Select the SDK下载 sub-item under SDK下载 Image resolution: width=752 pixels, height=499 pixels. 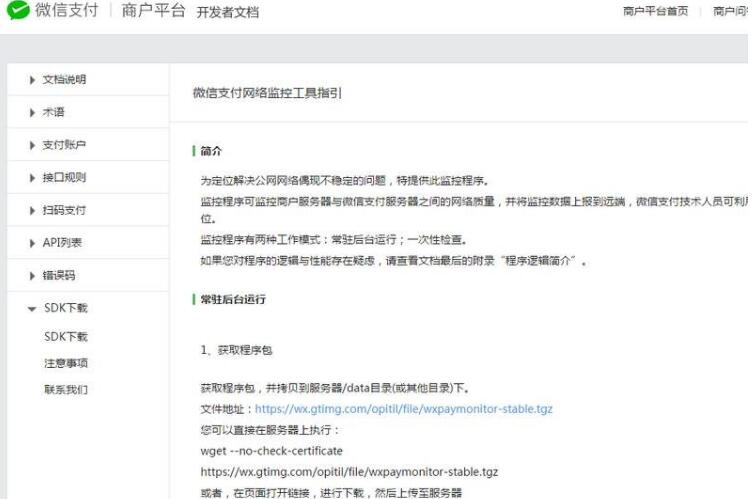(x=66, y=337)
